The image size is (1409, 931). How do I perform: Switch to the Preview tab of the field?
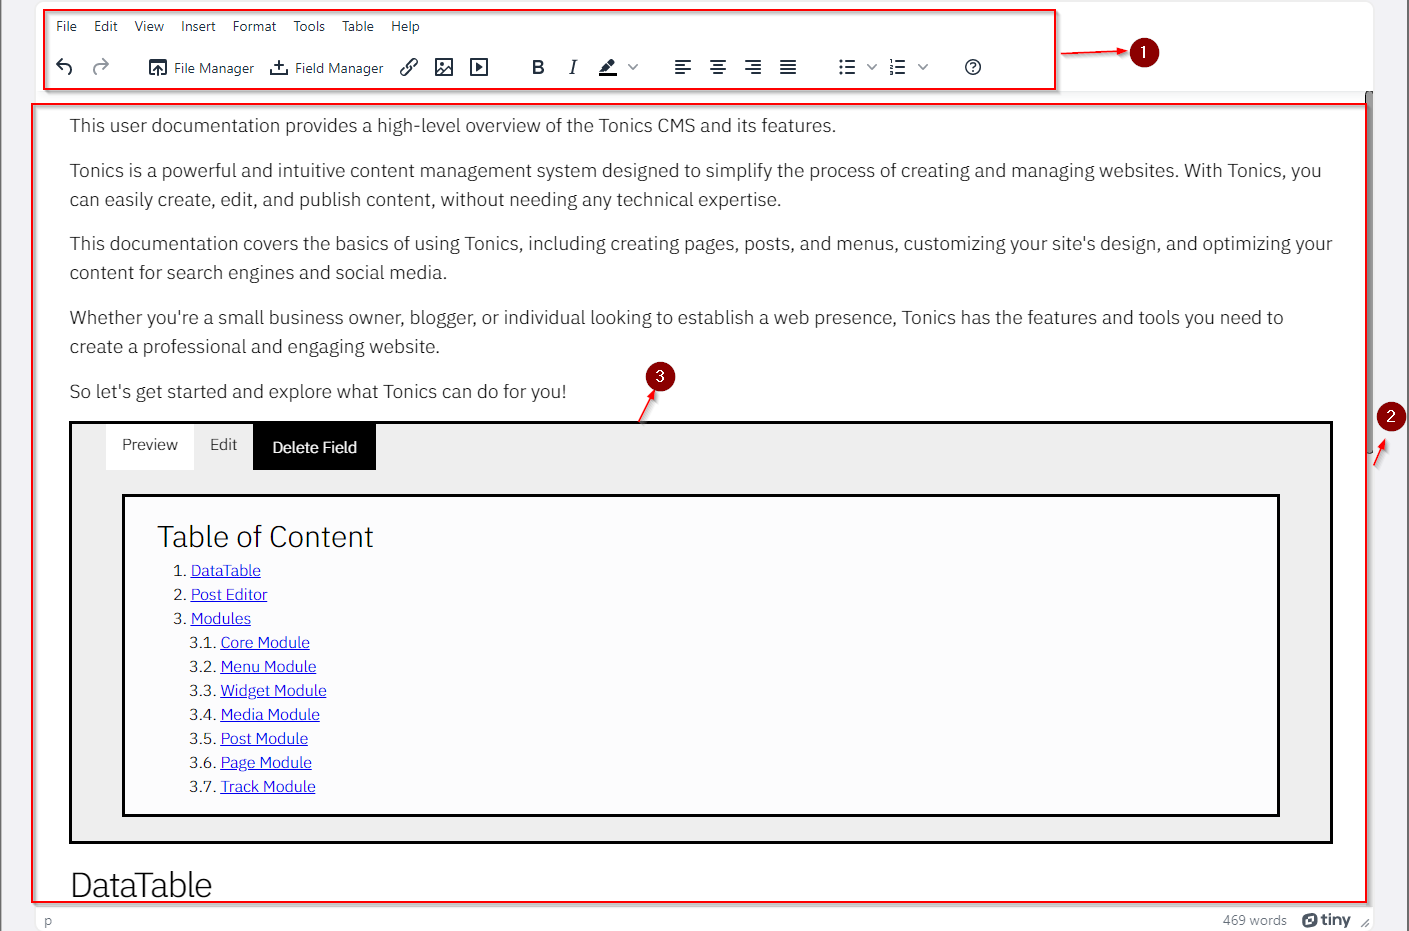pyautogui.click(x=150, y=445)
